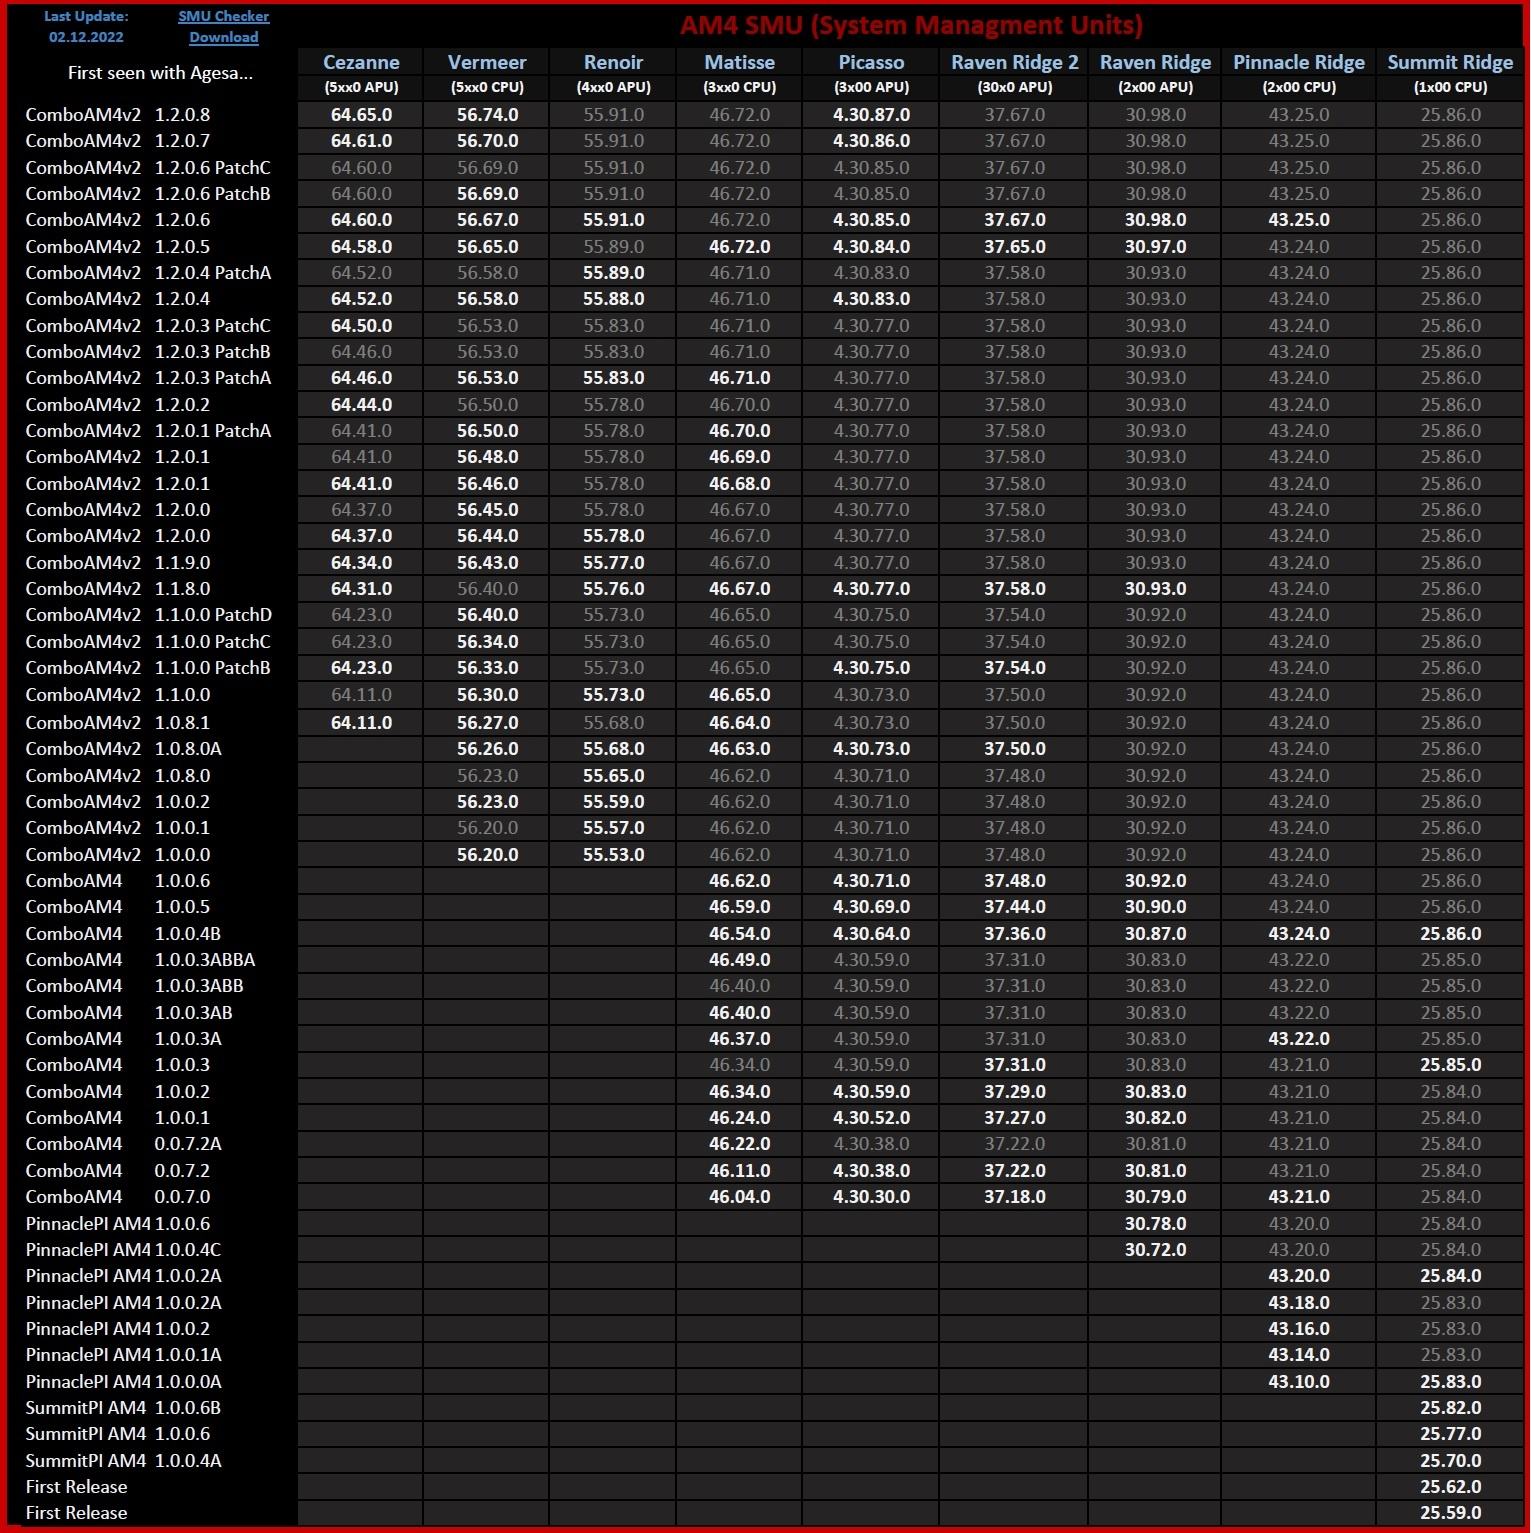
Task: Select the Renoir column header
Action: pos(613,62)
